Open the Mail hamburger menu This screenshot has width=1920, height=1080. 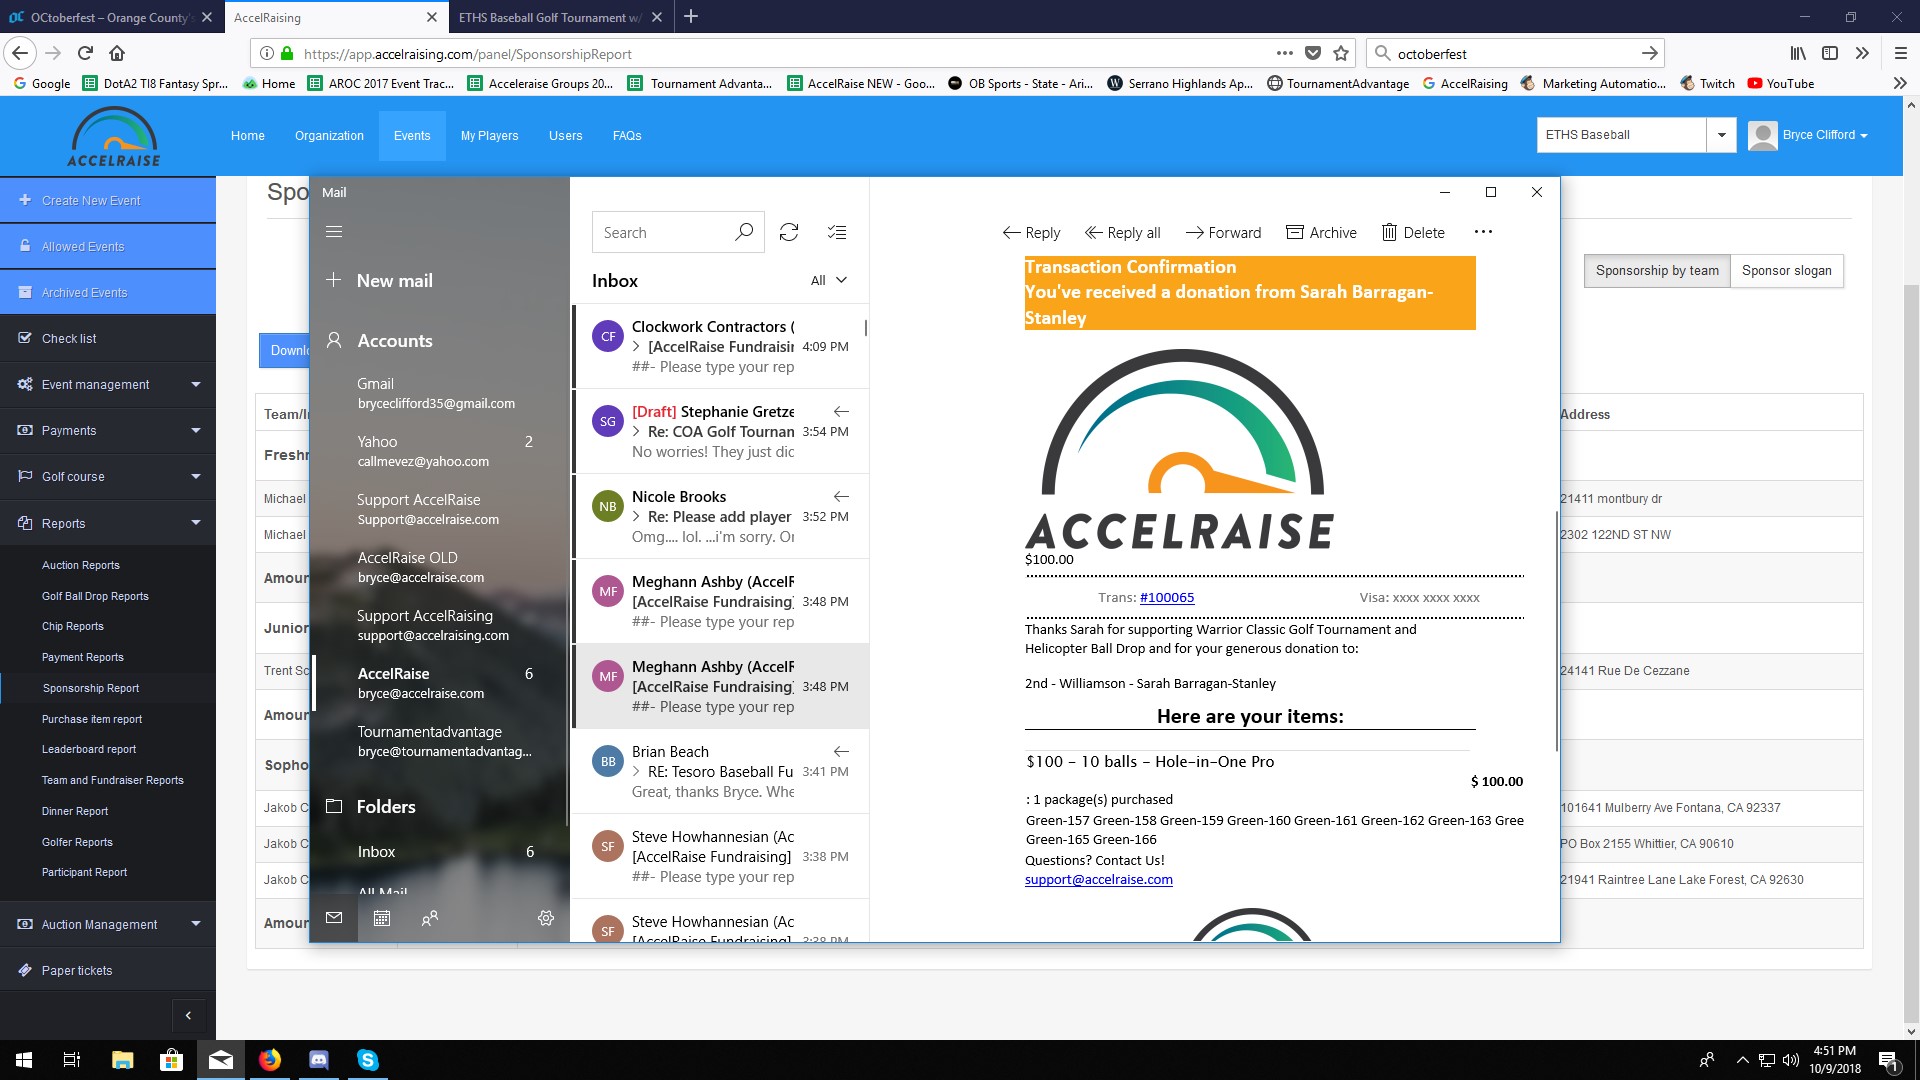[x=334, y=231]
